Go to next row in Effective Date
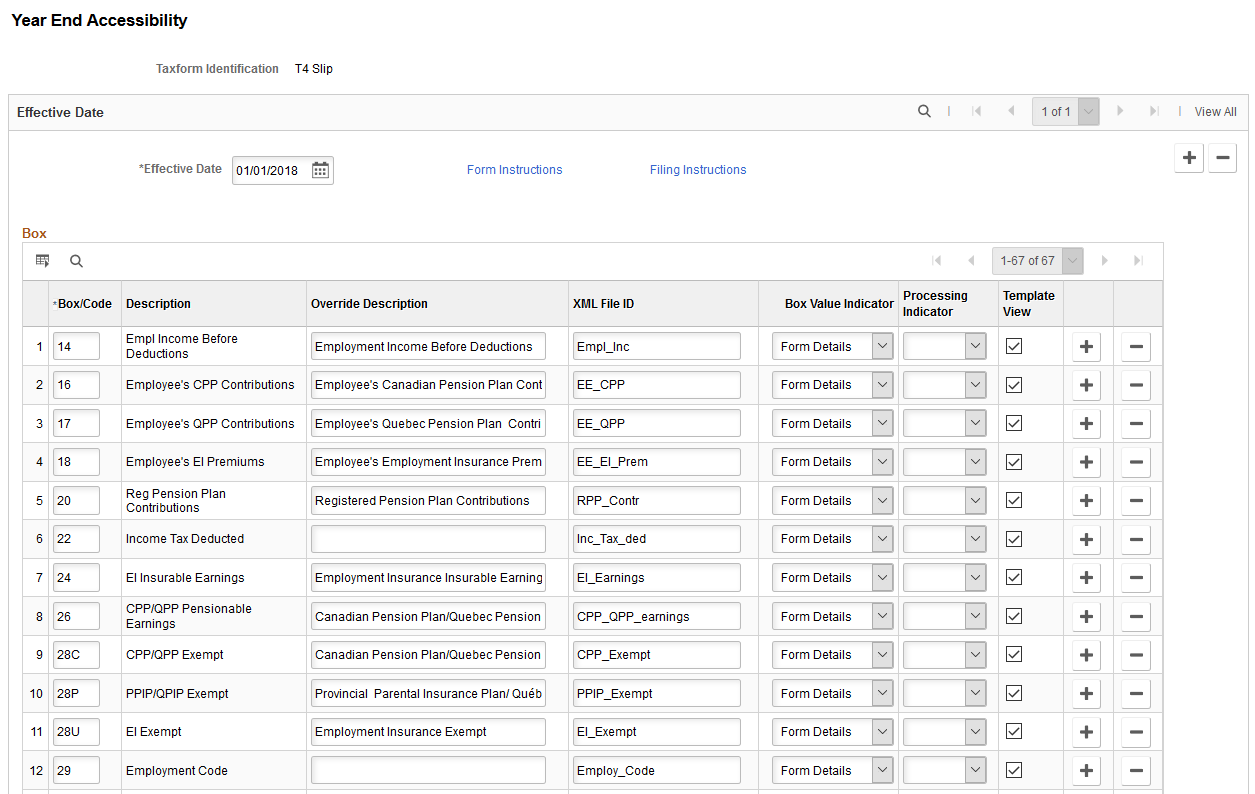This screenshot has height=794, width=1255. point(1119,112)
